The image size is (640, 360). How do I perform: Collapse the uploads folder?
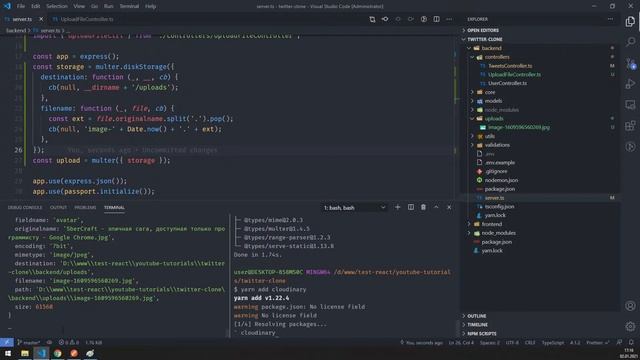494,118
